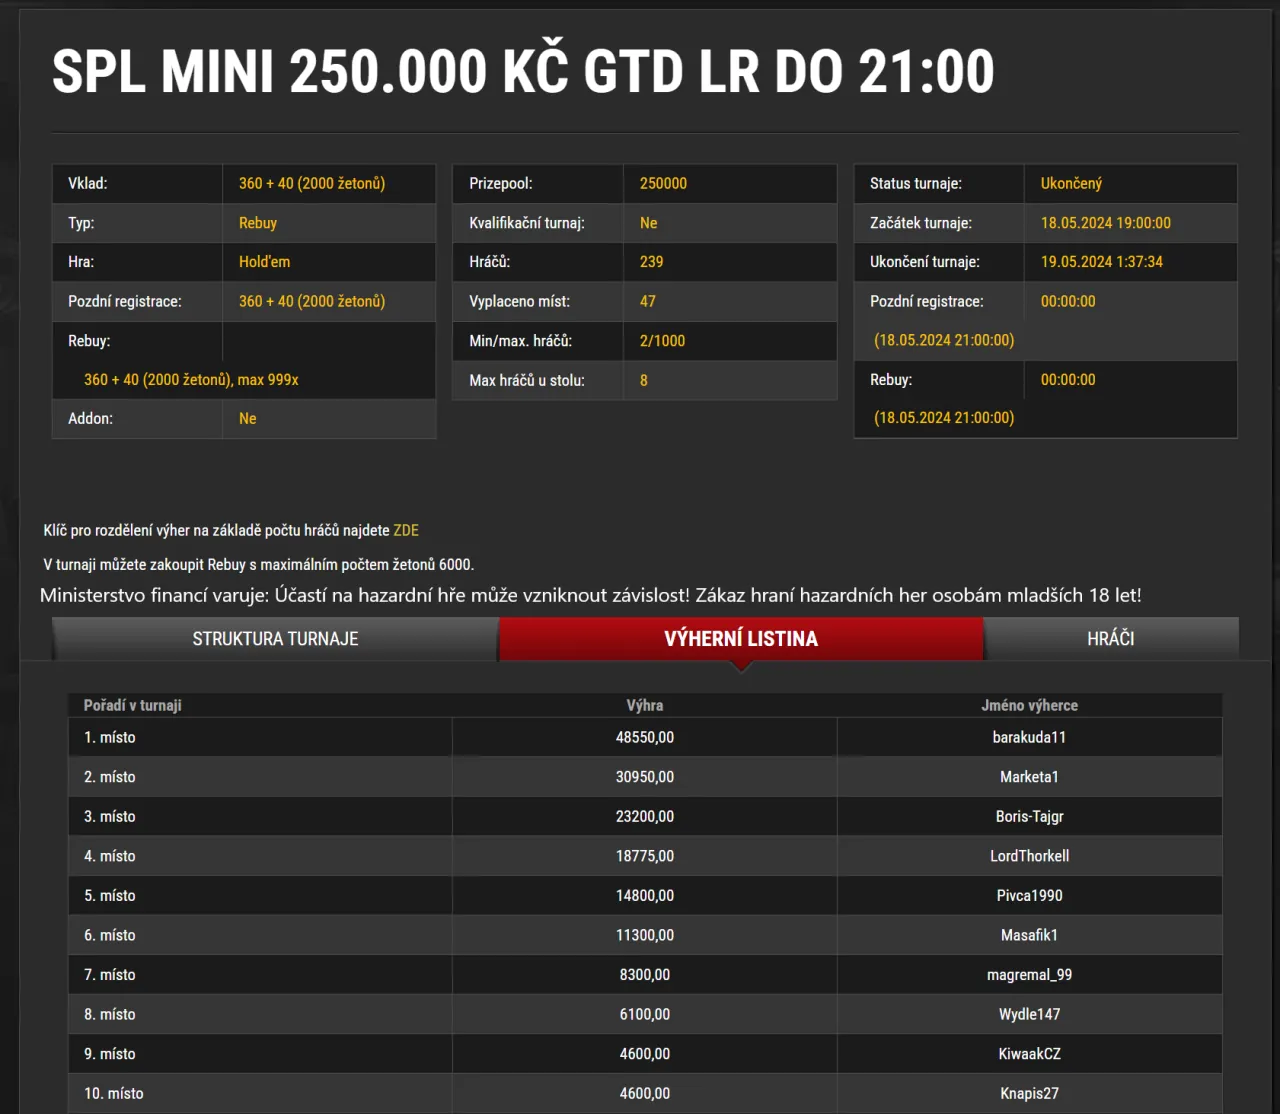
Task: Click the Wydle147 row
Action: pos(1029,1013)
